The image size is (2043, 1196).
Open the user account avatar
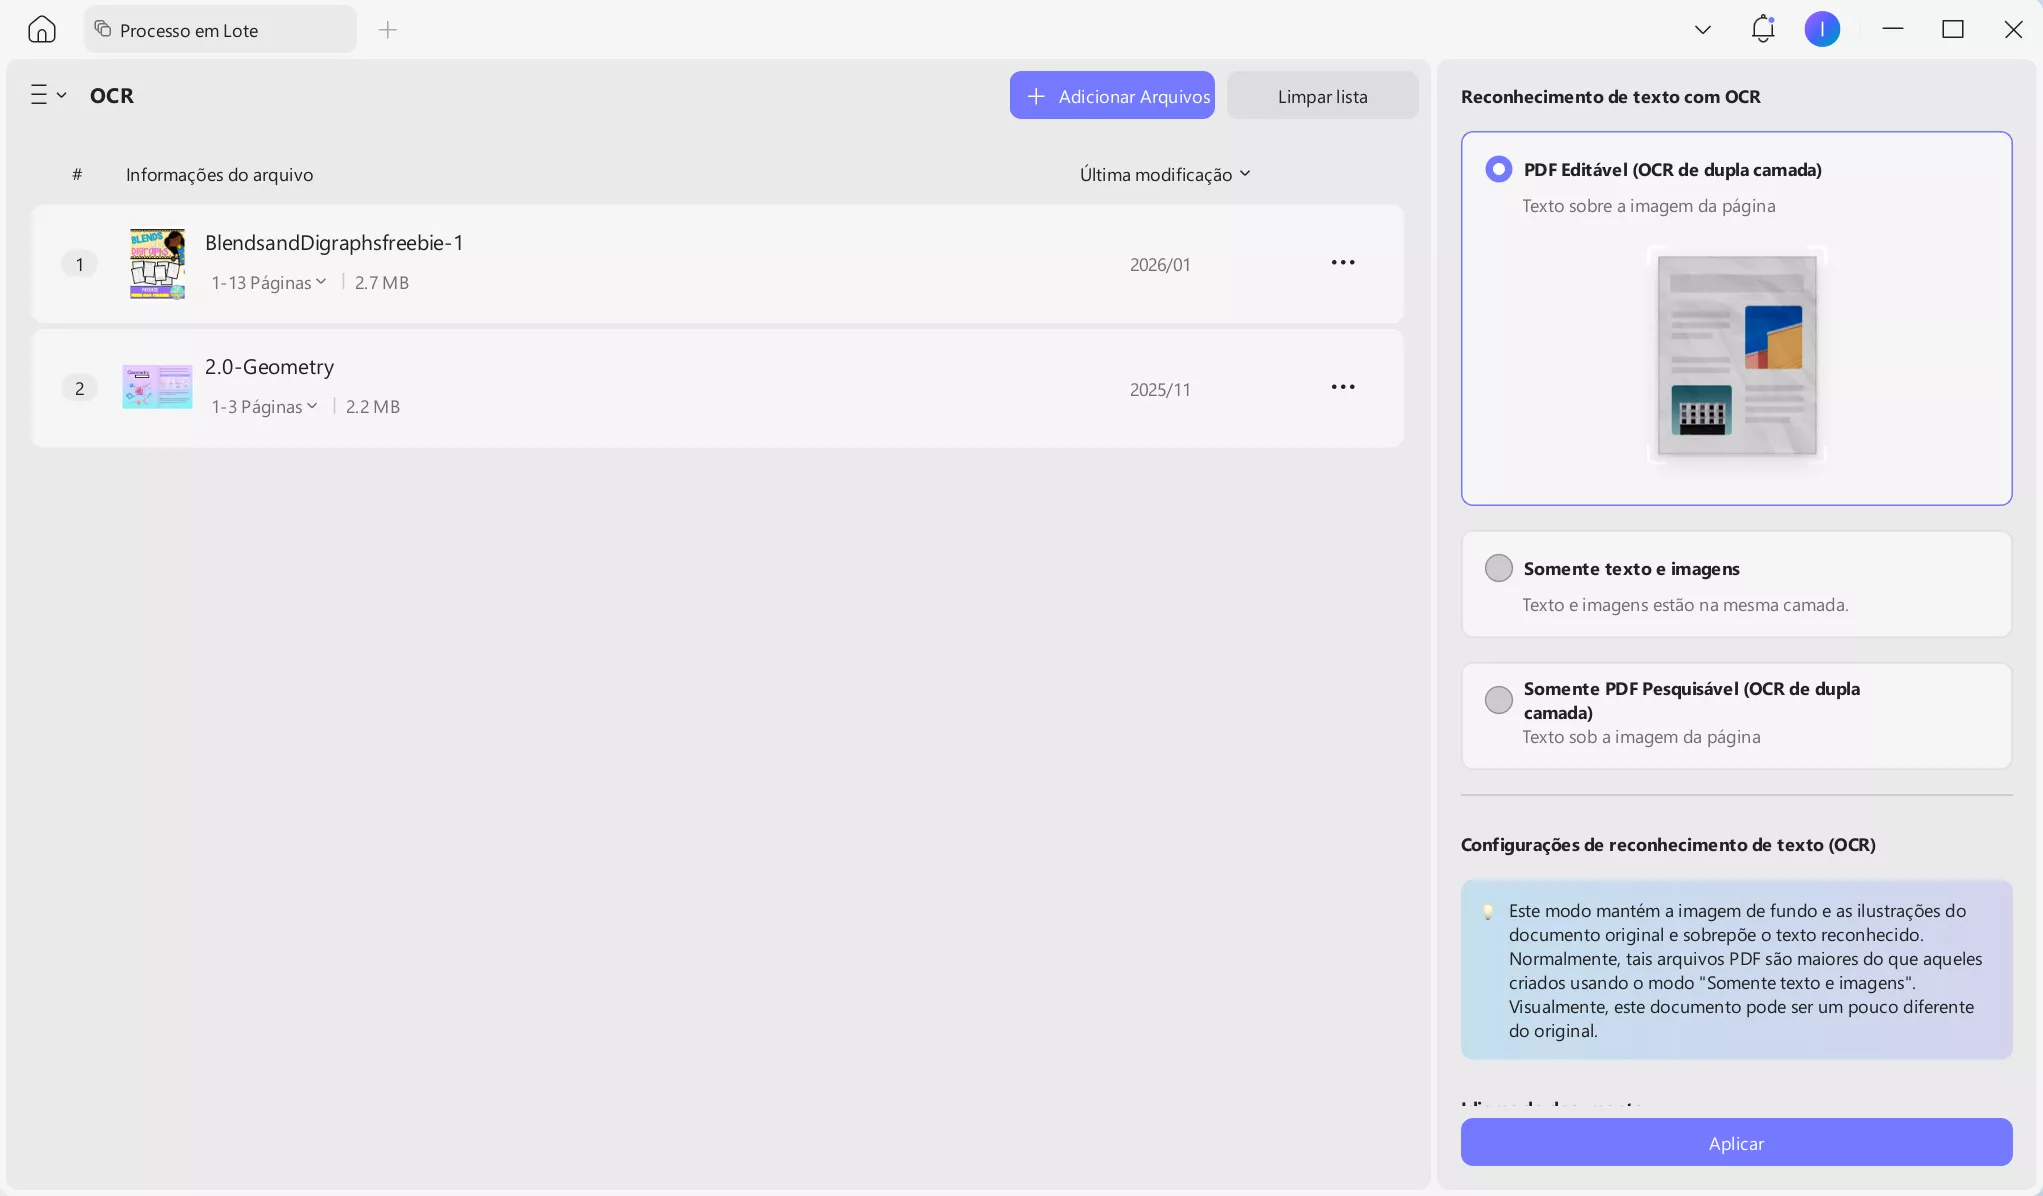pyautogui.click(x=1821, y=29)
